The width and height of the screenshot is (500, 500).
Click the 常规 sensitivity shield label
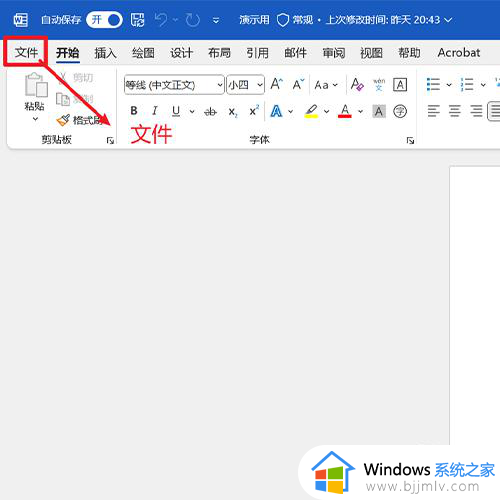point(295,20)
